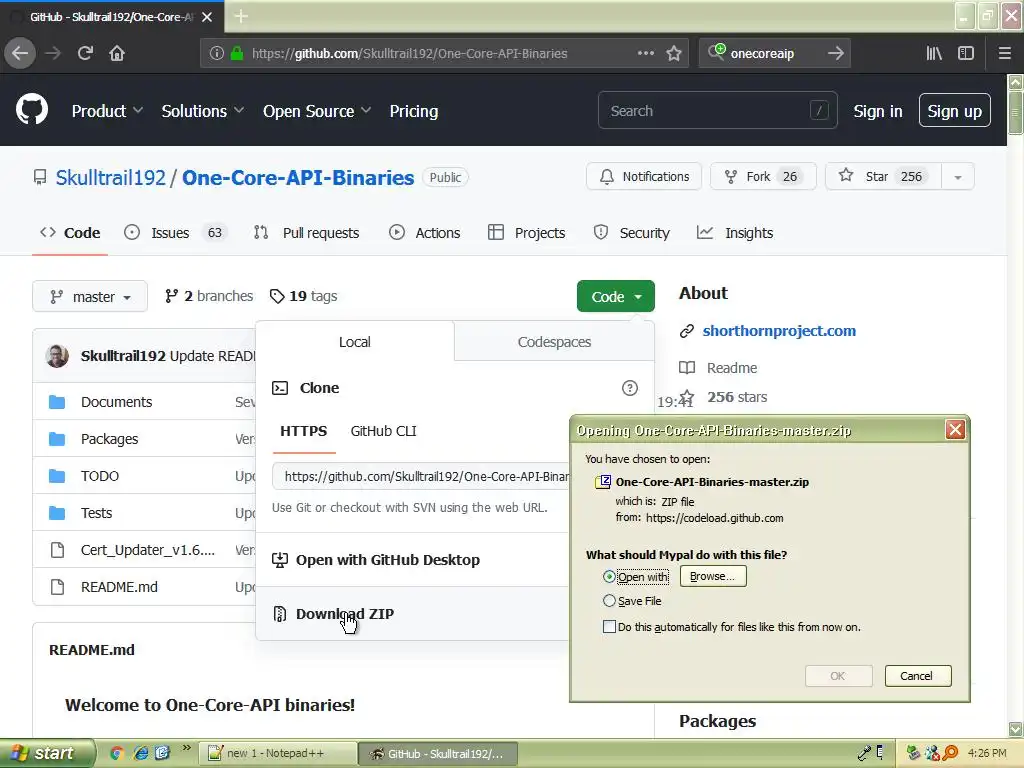Close the GitHub browser tab
This screenshot has width=1024, height=768.
207,17
